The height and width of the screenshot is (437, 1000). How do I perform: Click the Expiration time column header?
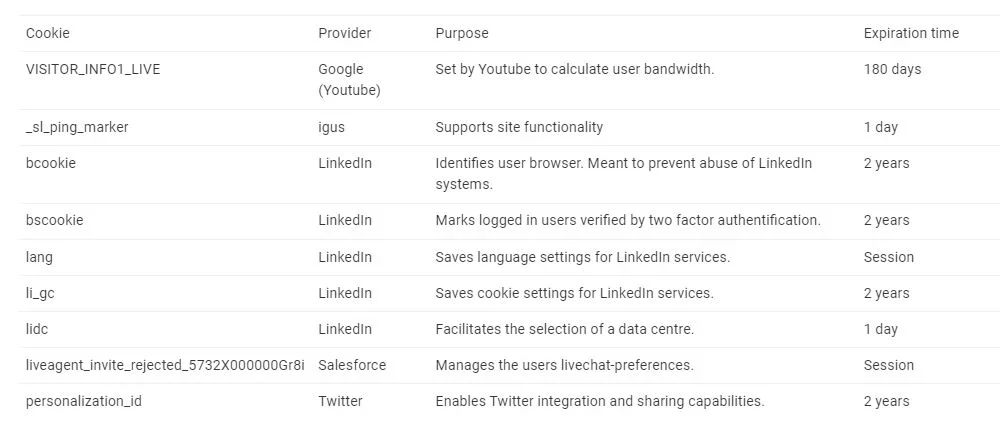[911, 33]
